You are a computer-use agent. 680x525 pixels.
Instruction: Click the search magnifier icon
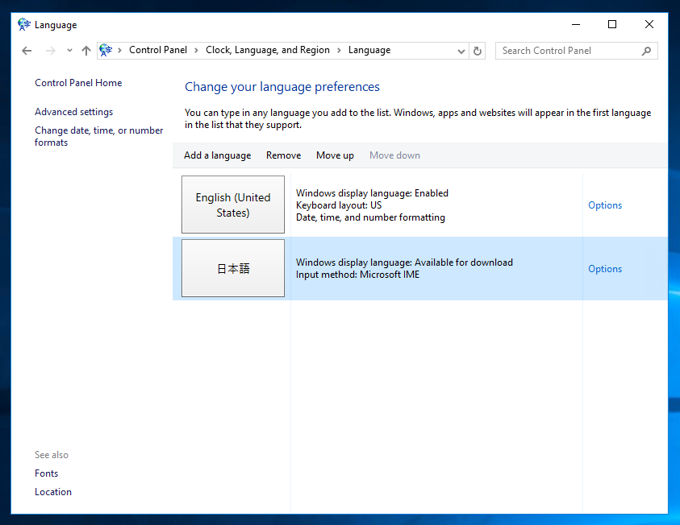point(646,51)
